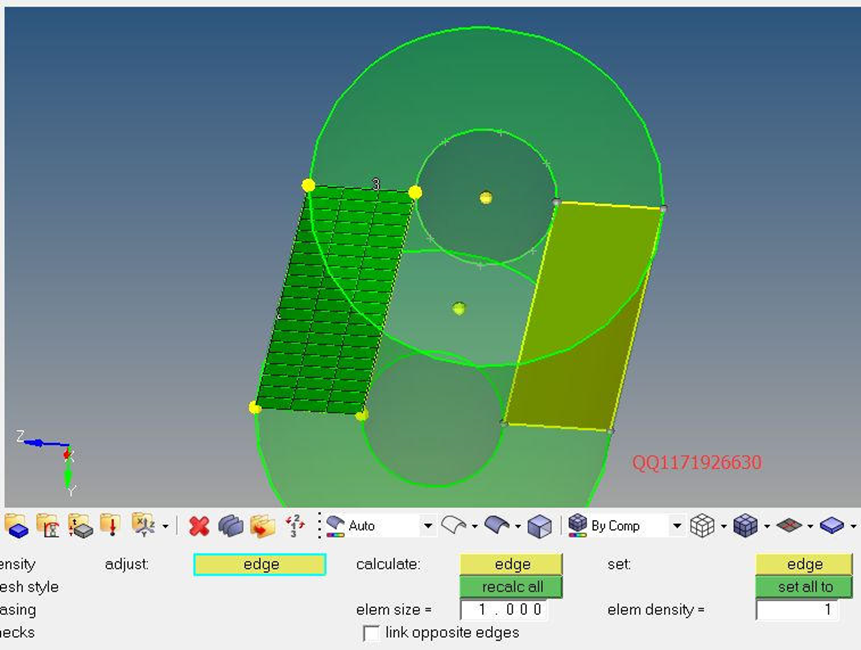The image size is (861, 650).
Task: Select the wireframe elements cube icon
Action: (702, 526)
